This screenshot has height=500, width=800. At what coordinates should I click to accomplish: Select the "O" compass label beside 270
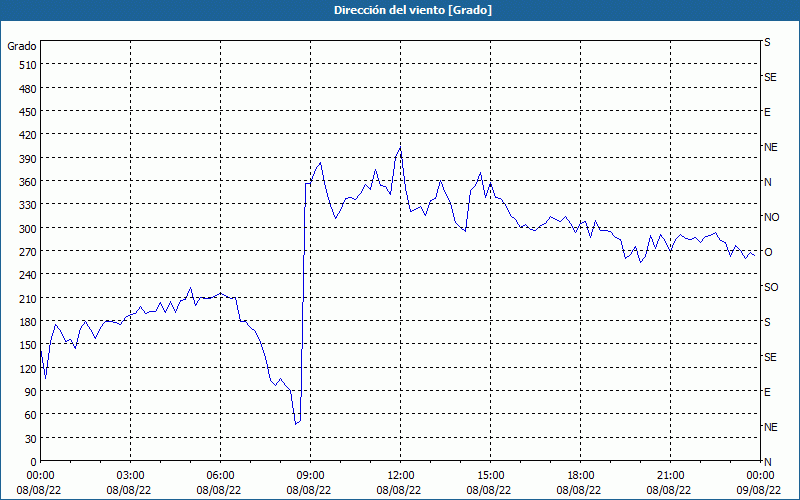click(768, 252)
